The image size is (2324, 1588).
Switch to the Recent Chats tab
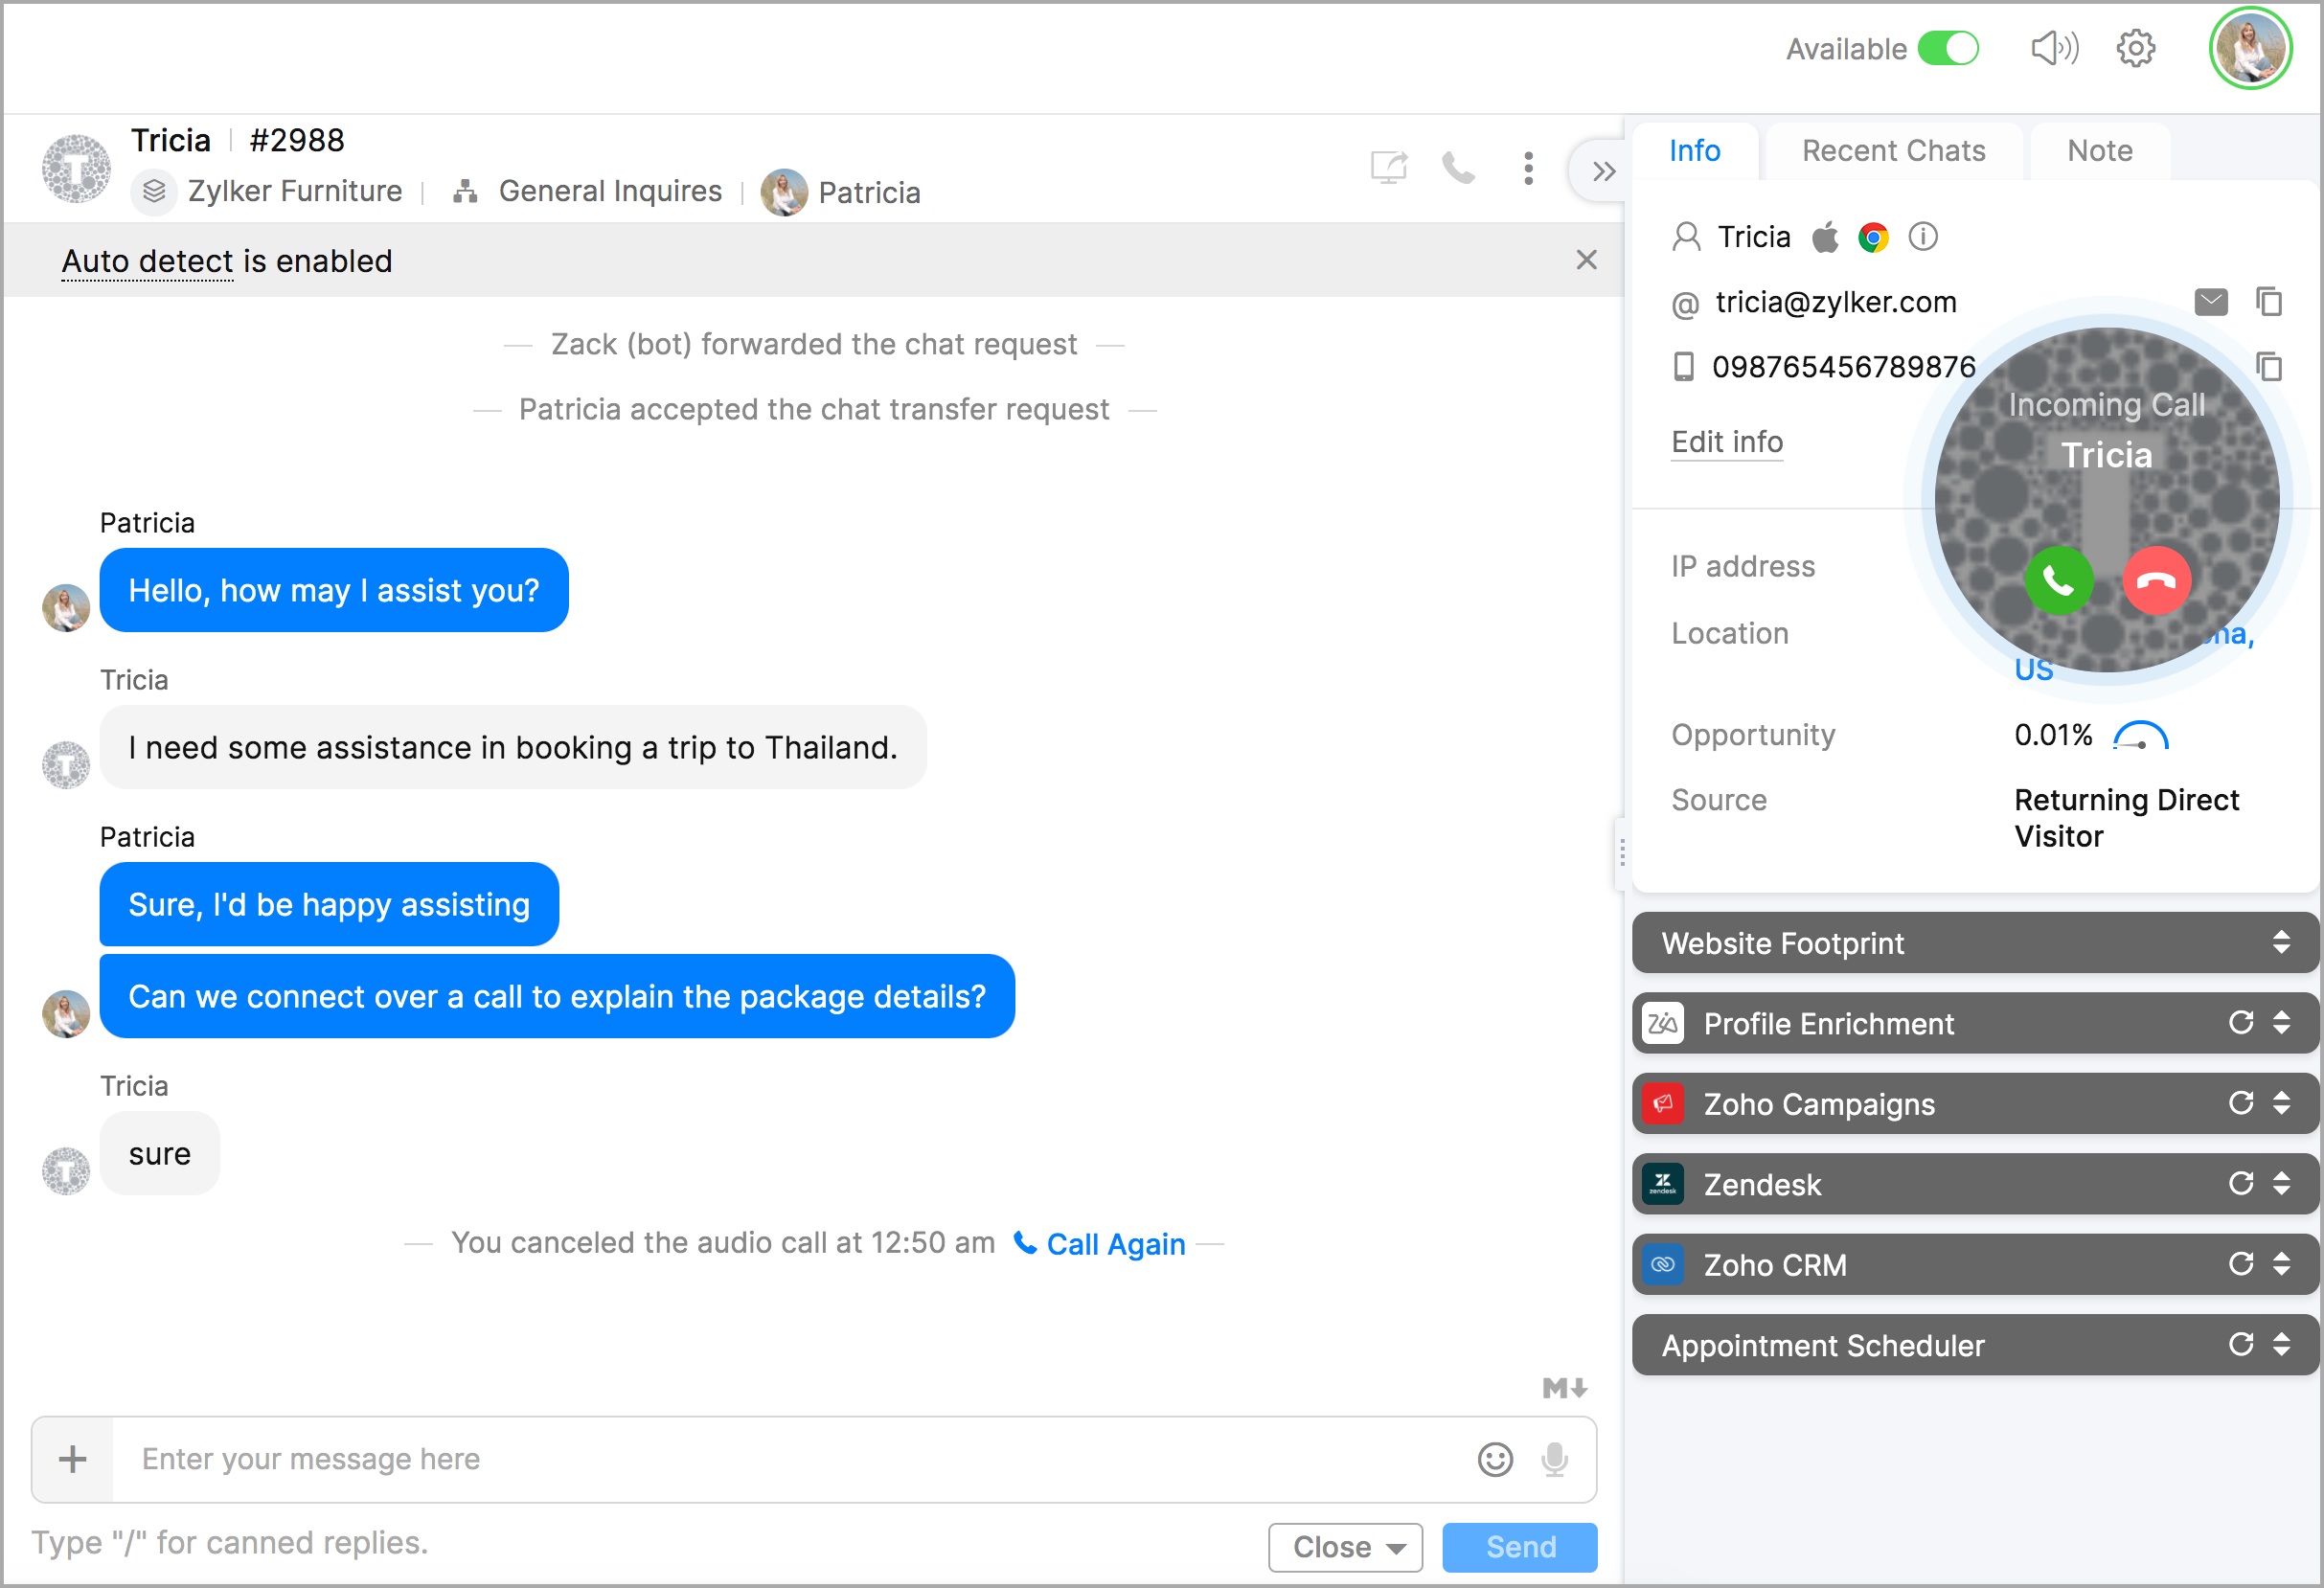(1893, 151)
